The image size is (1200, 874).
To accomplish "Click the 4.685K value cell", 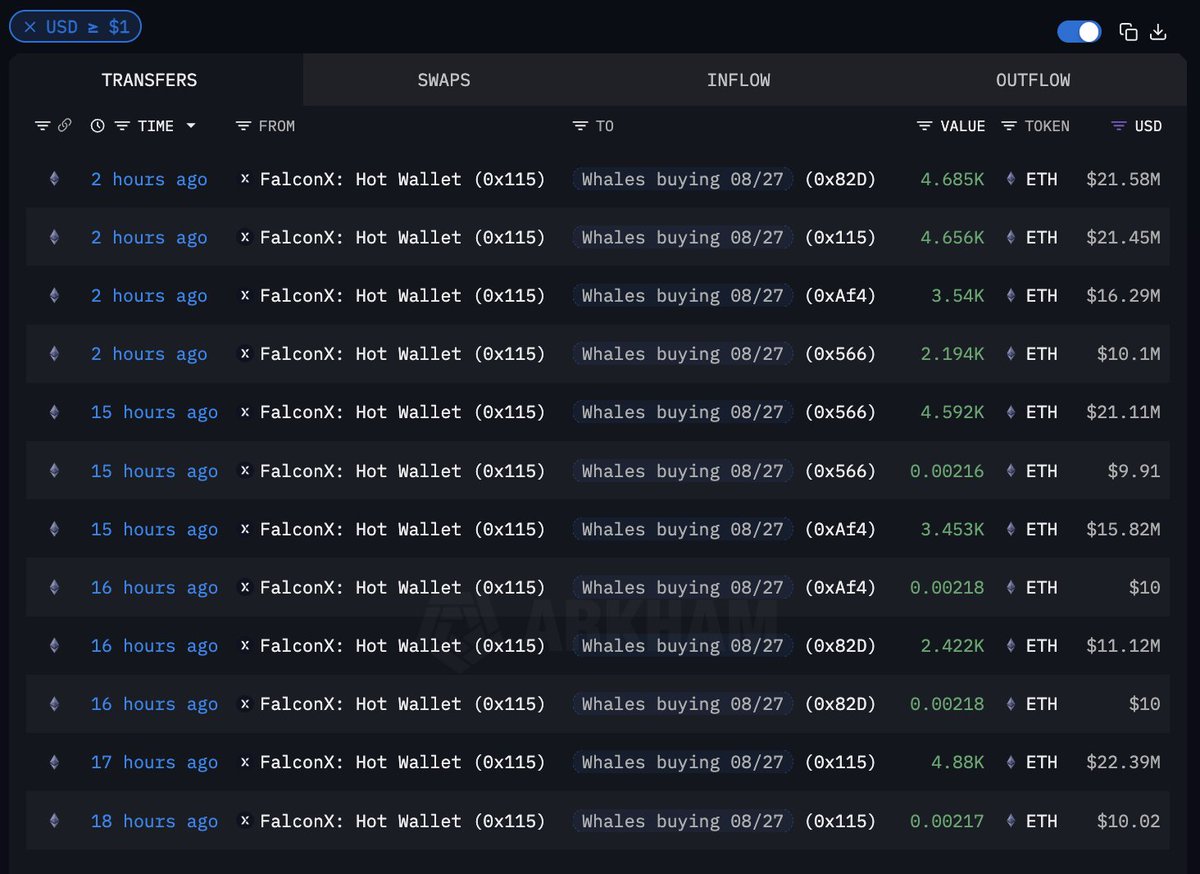I will [952, 179].
